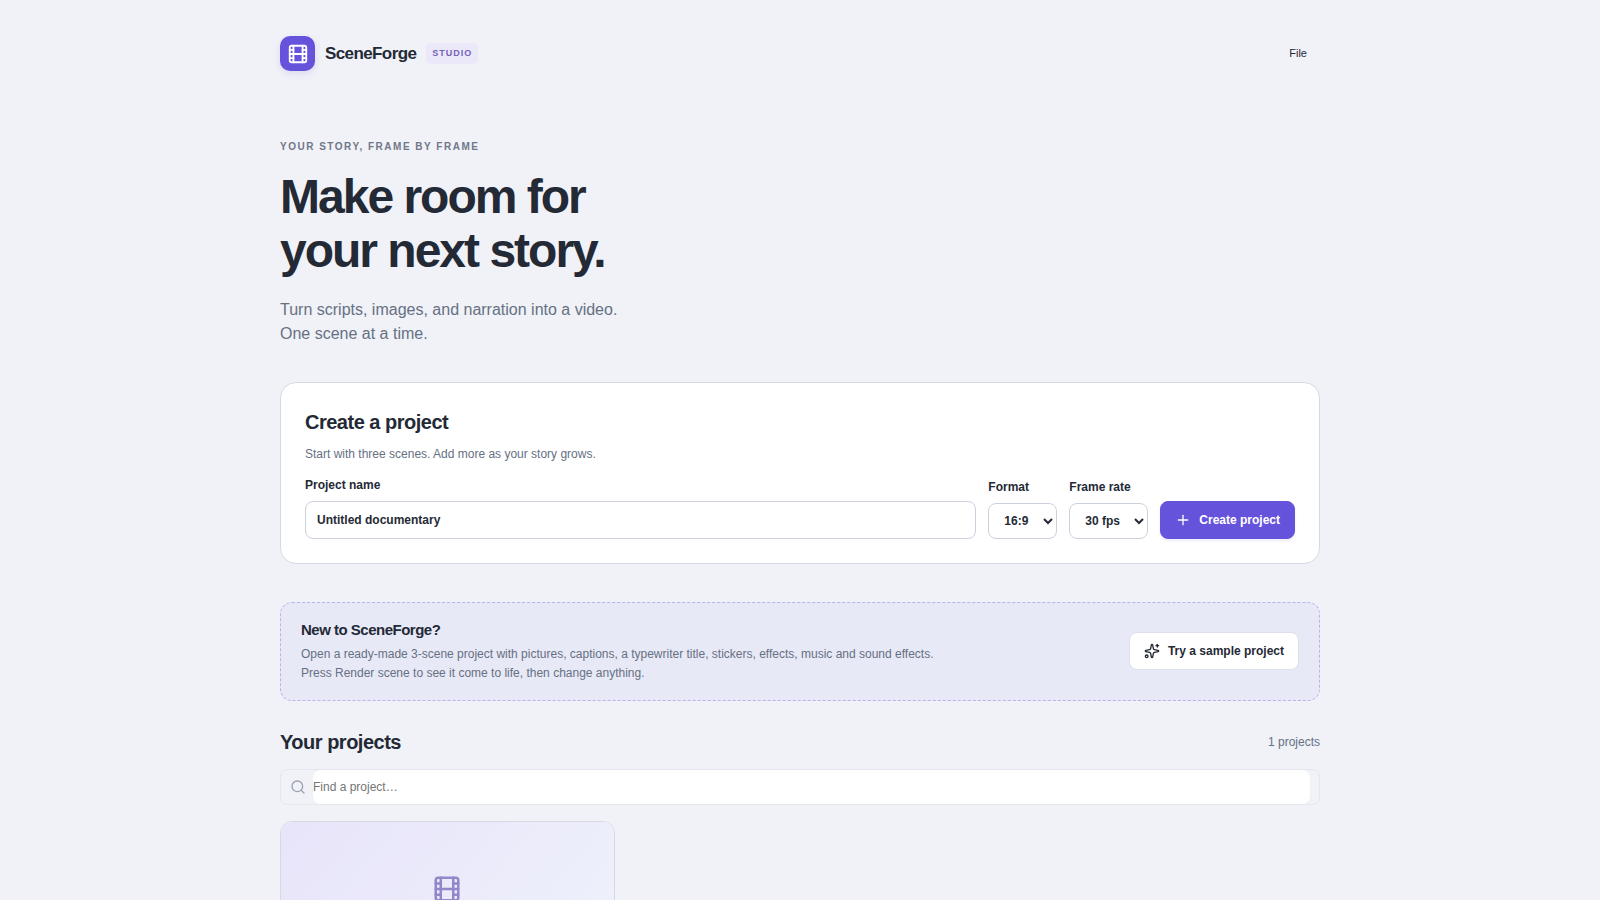Click the 'New to SceneForge?' heading
The height and width of the screenshot is (900, 1600).
pos(371,630)
